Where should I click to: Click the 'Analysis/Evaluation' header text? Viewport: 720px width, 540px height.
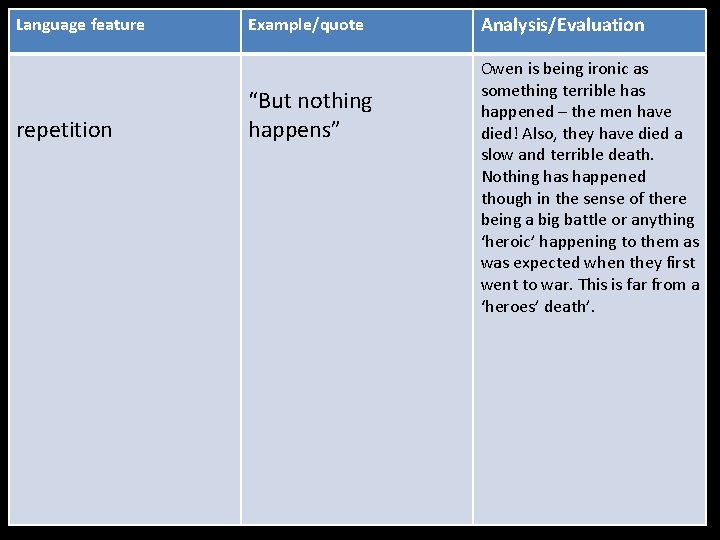coord(562,25)
